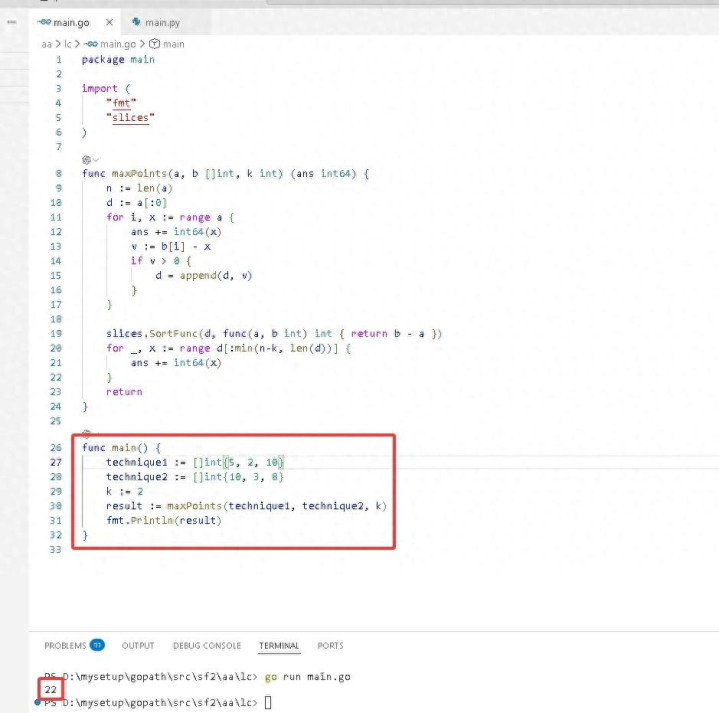Click 'n := len(a)' statement

[x=139, y=188]
